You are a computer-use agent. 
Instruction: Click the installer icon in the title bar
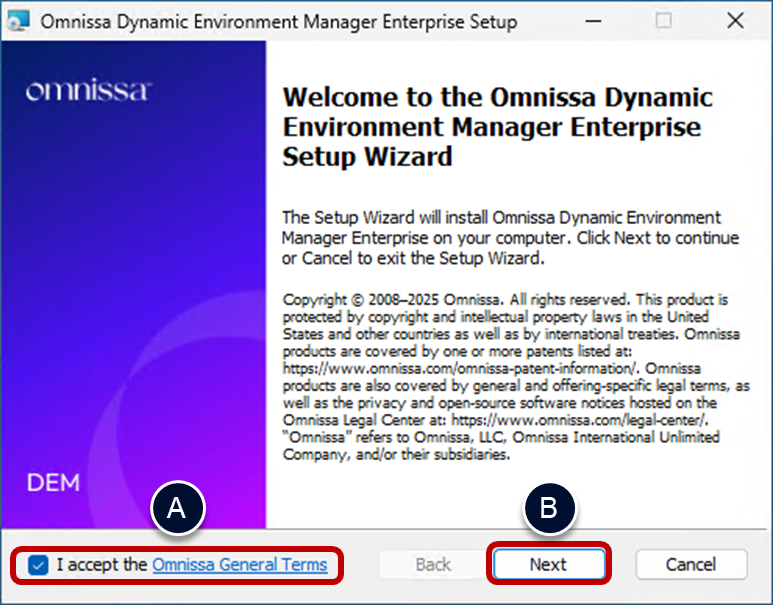coord(18,21)
